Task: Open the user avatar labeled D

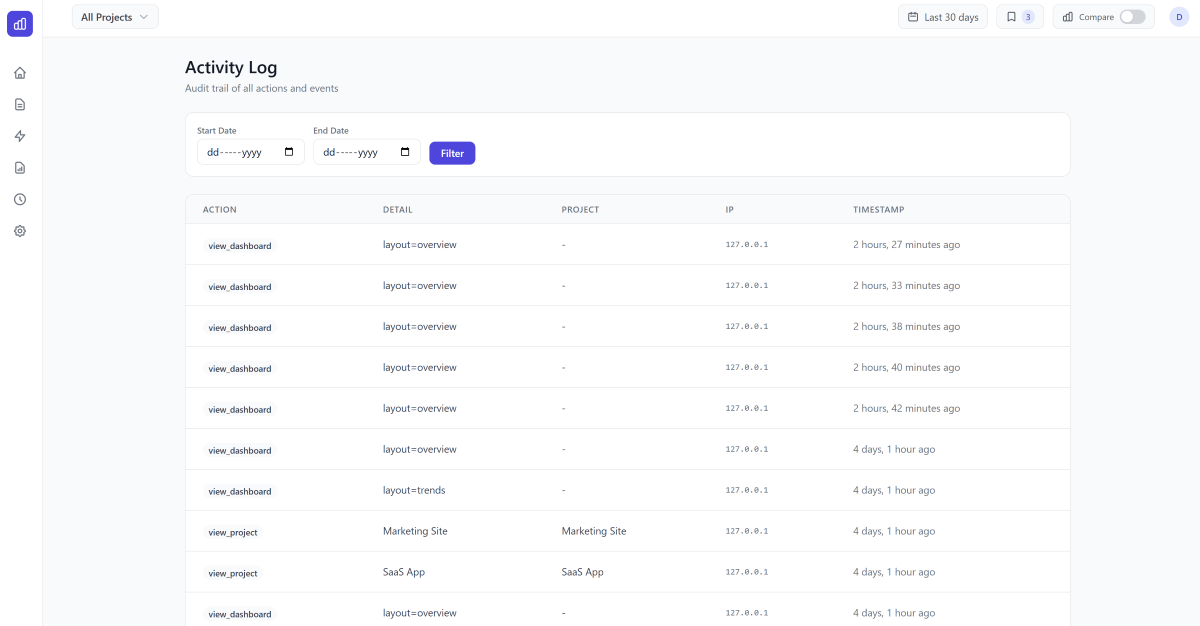Action: pos(1179,17)
